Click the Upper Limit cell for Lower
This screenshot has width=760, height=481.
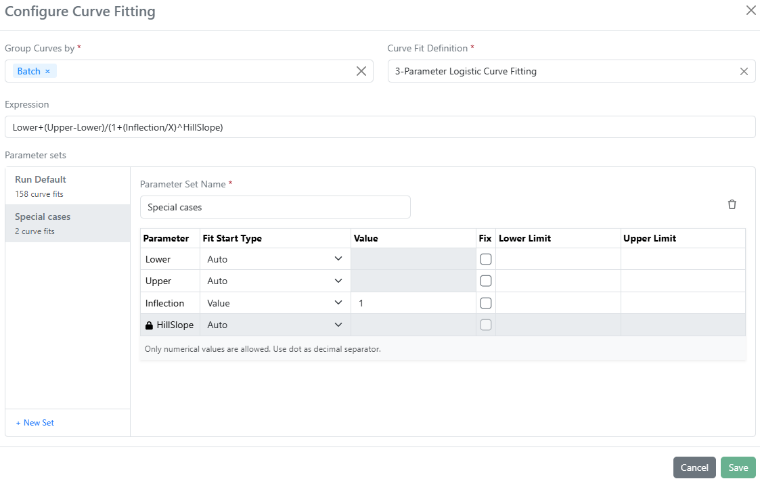[683, 259]
